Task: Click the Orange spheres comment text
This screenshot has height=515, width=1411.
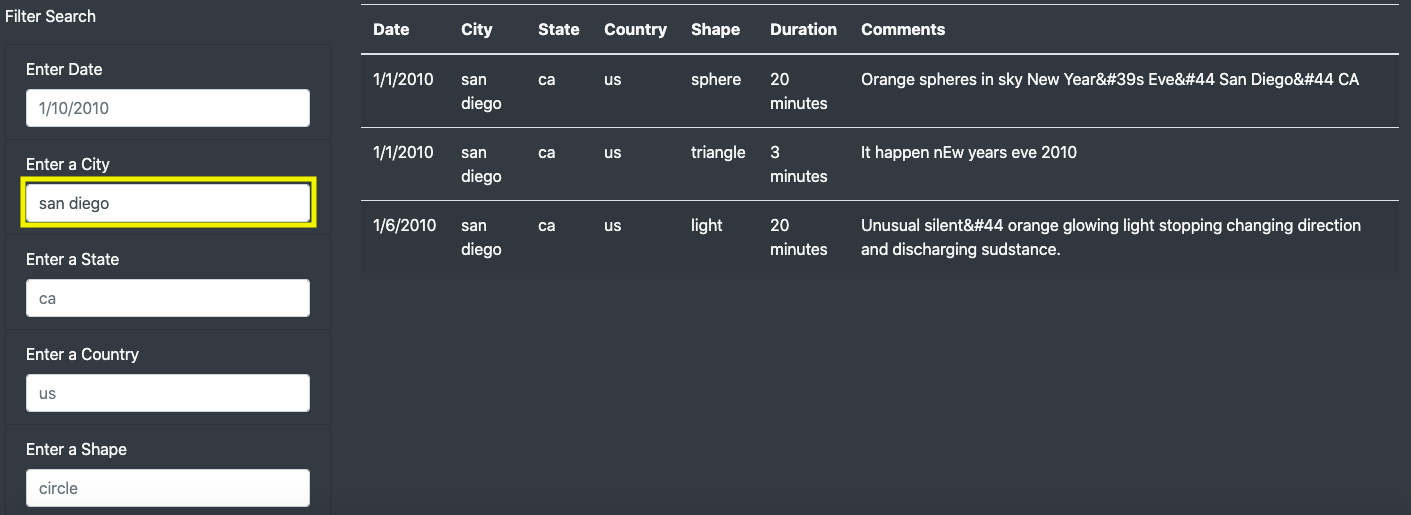Action: [x=1109, y=79]
